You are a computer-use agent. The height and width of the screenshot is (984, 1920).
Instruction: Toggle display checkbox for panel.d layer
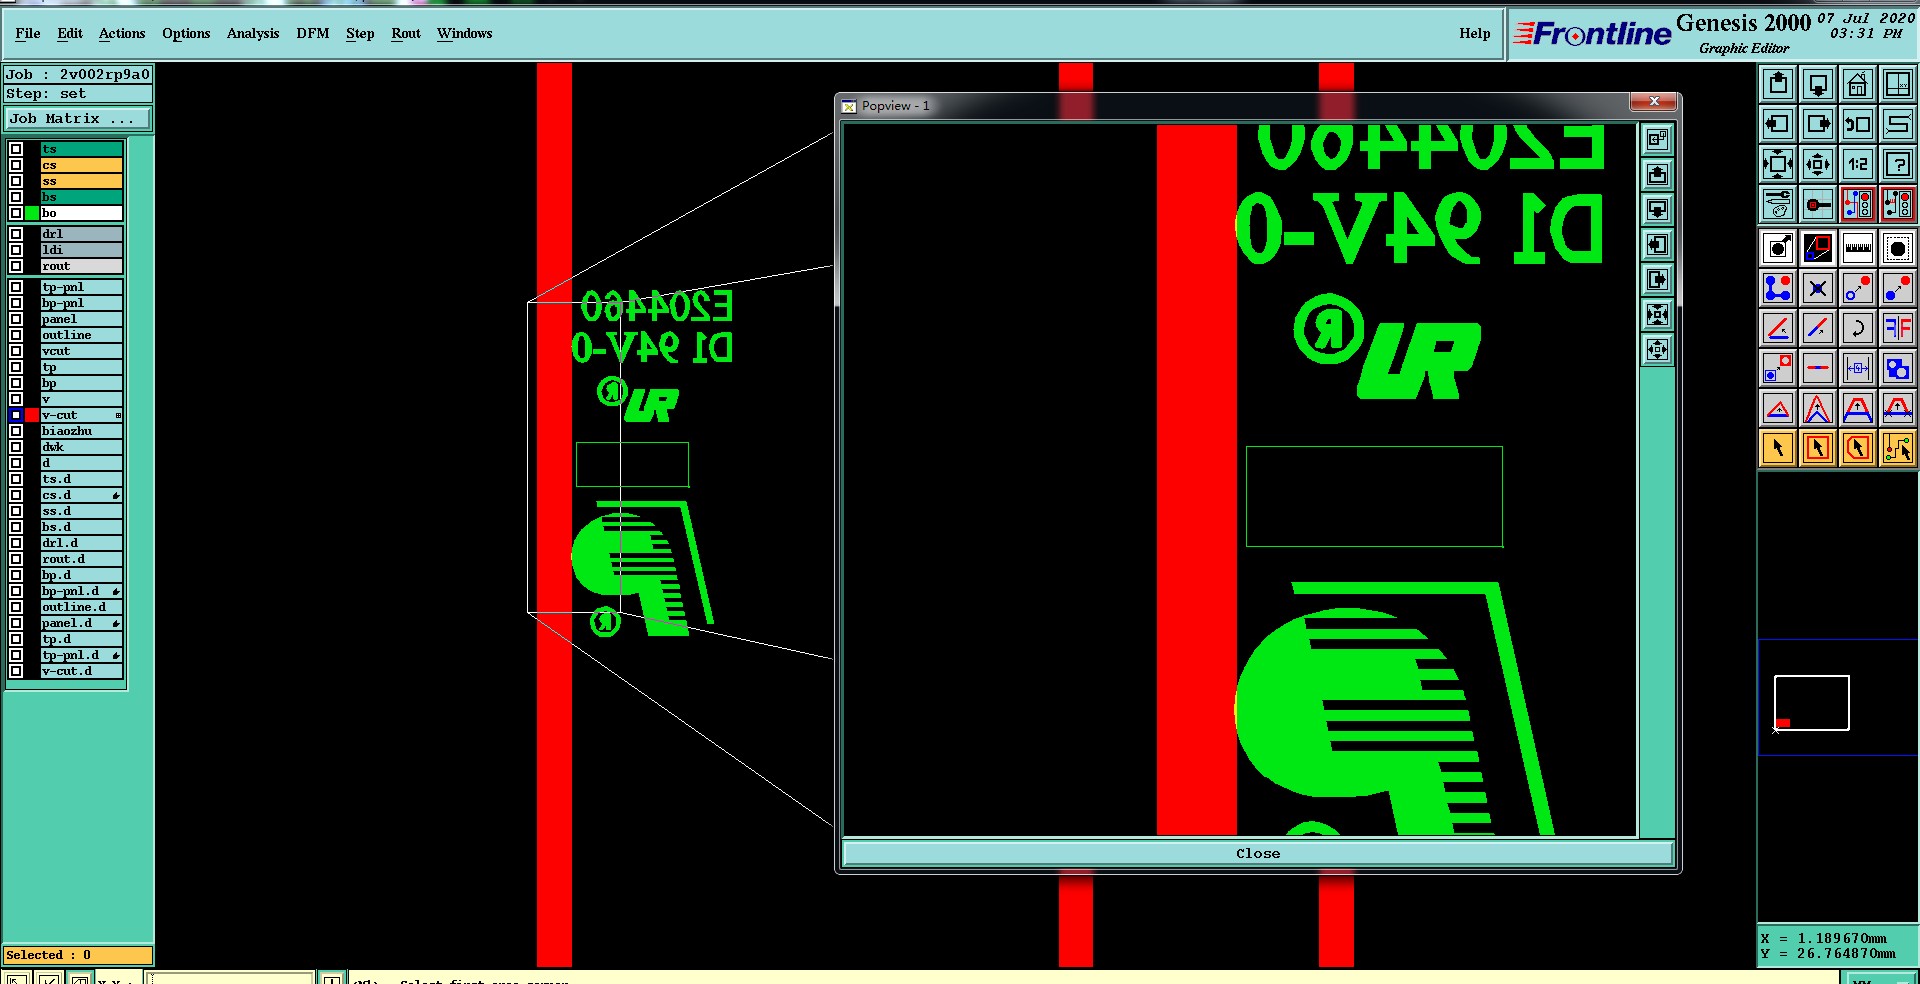click(x=16, y=623)
